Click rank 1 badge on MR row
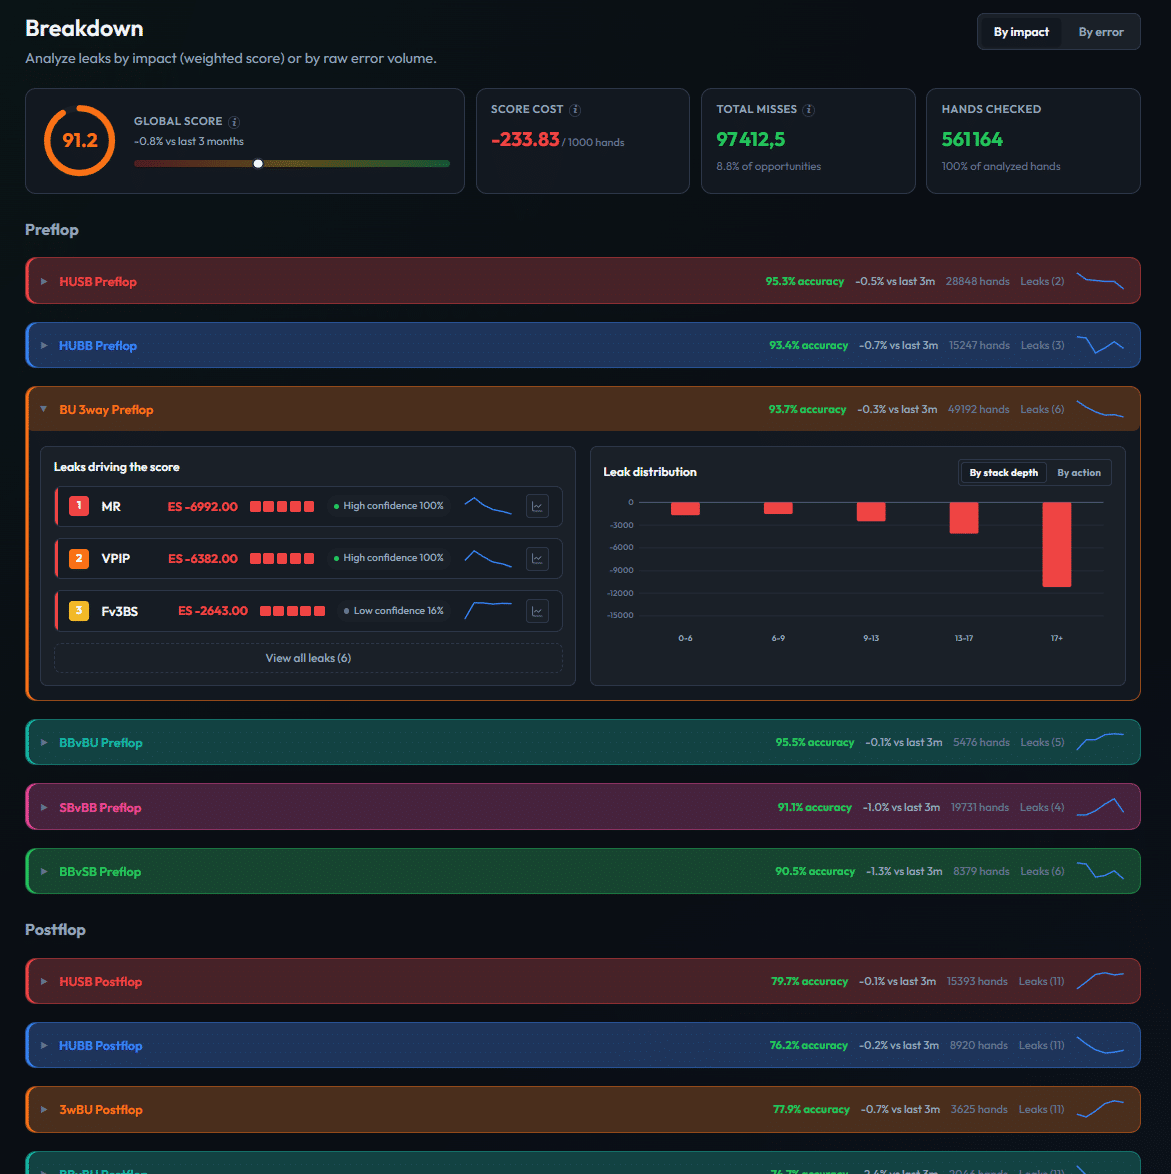The width and height of the screenshot is (1171, 1174). coord(79,506)
